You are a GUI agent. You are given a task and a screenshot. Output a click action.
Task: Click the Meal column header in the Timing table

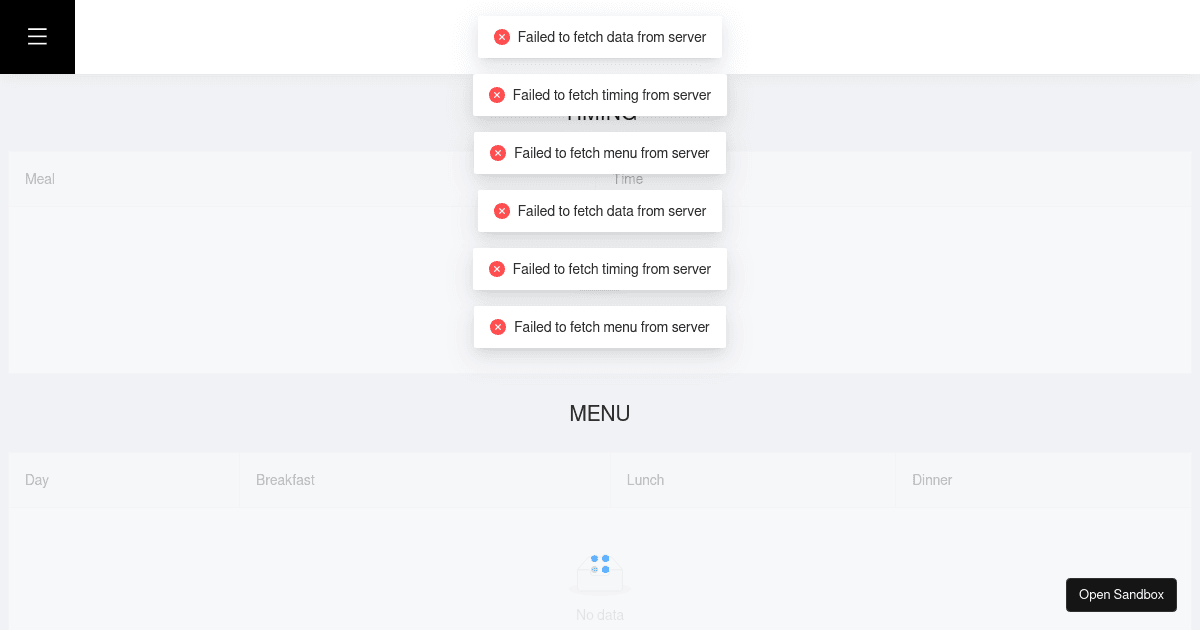pyautogui.click(x=40, y=179)
